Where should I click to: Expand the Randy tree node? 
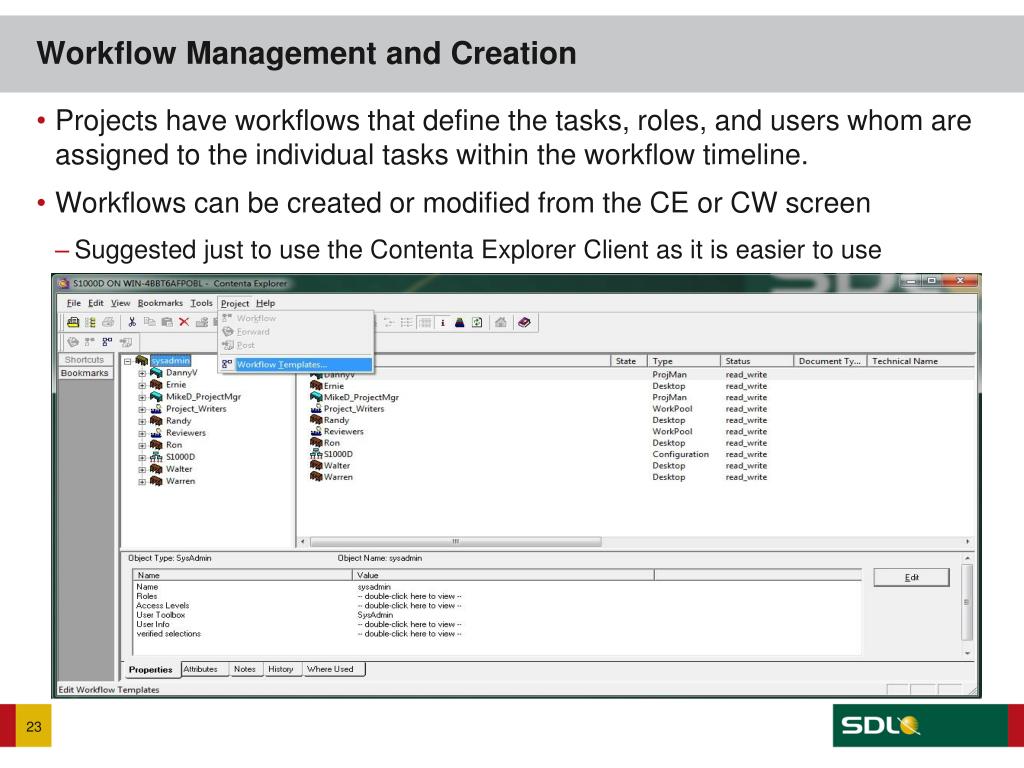coord(142,422)
